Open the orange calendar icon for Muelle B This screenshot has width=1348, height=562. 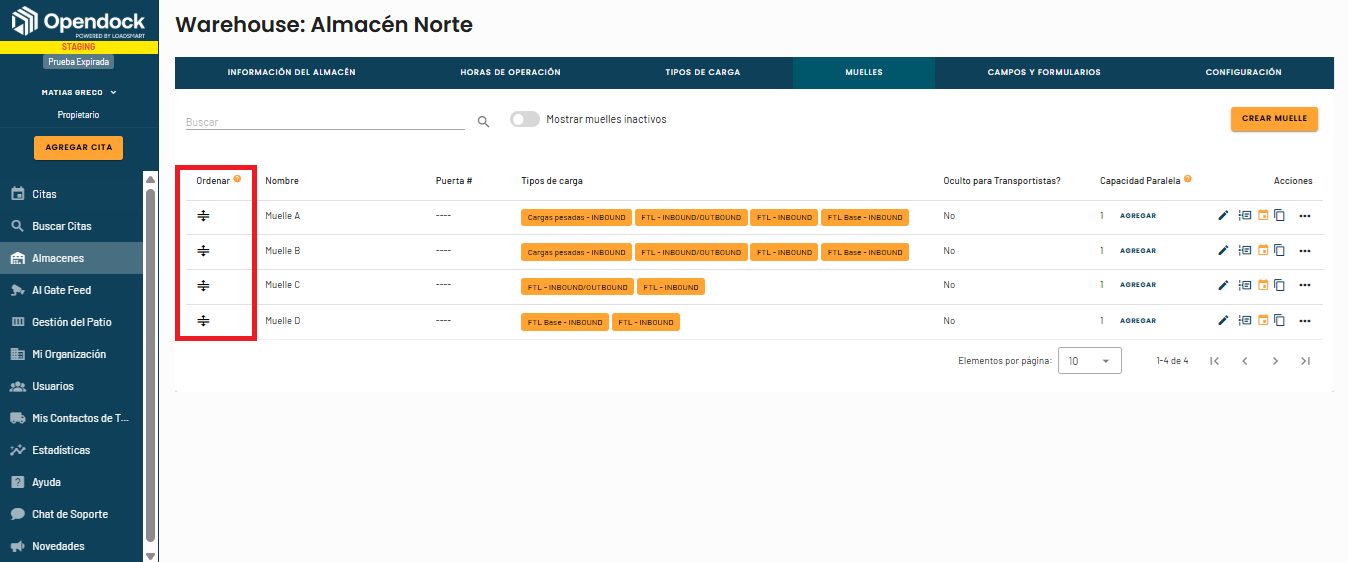tap(1263, 250)
